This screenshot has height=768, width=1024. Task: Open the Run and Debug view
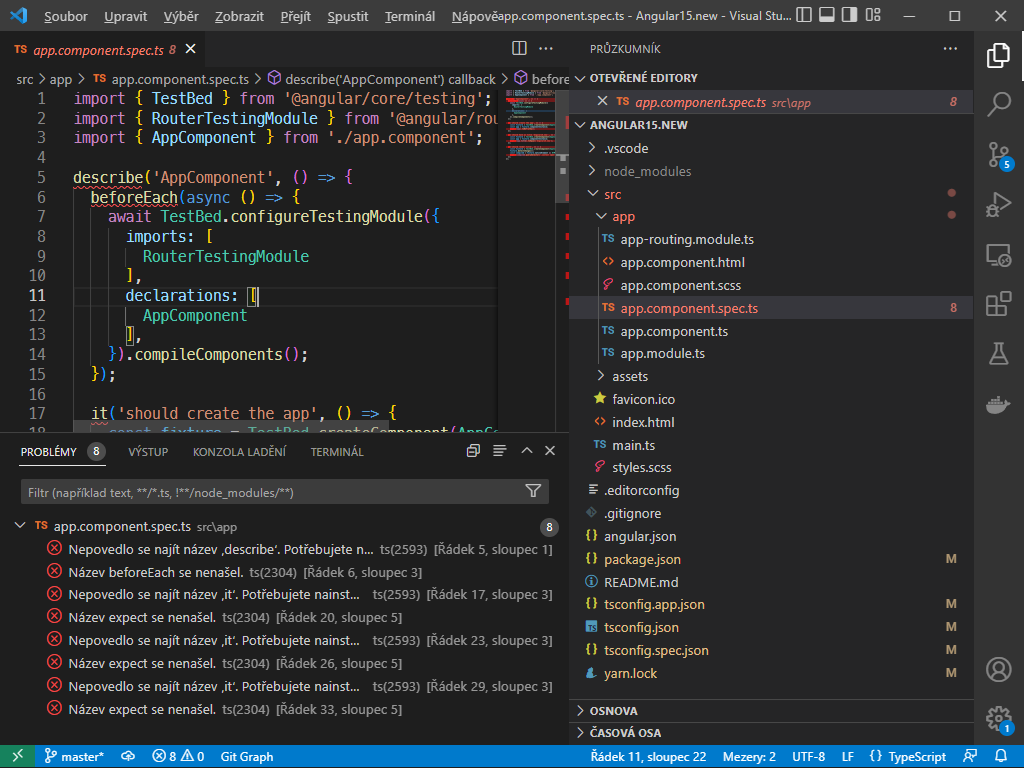tap(999, 205)
